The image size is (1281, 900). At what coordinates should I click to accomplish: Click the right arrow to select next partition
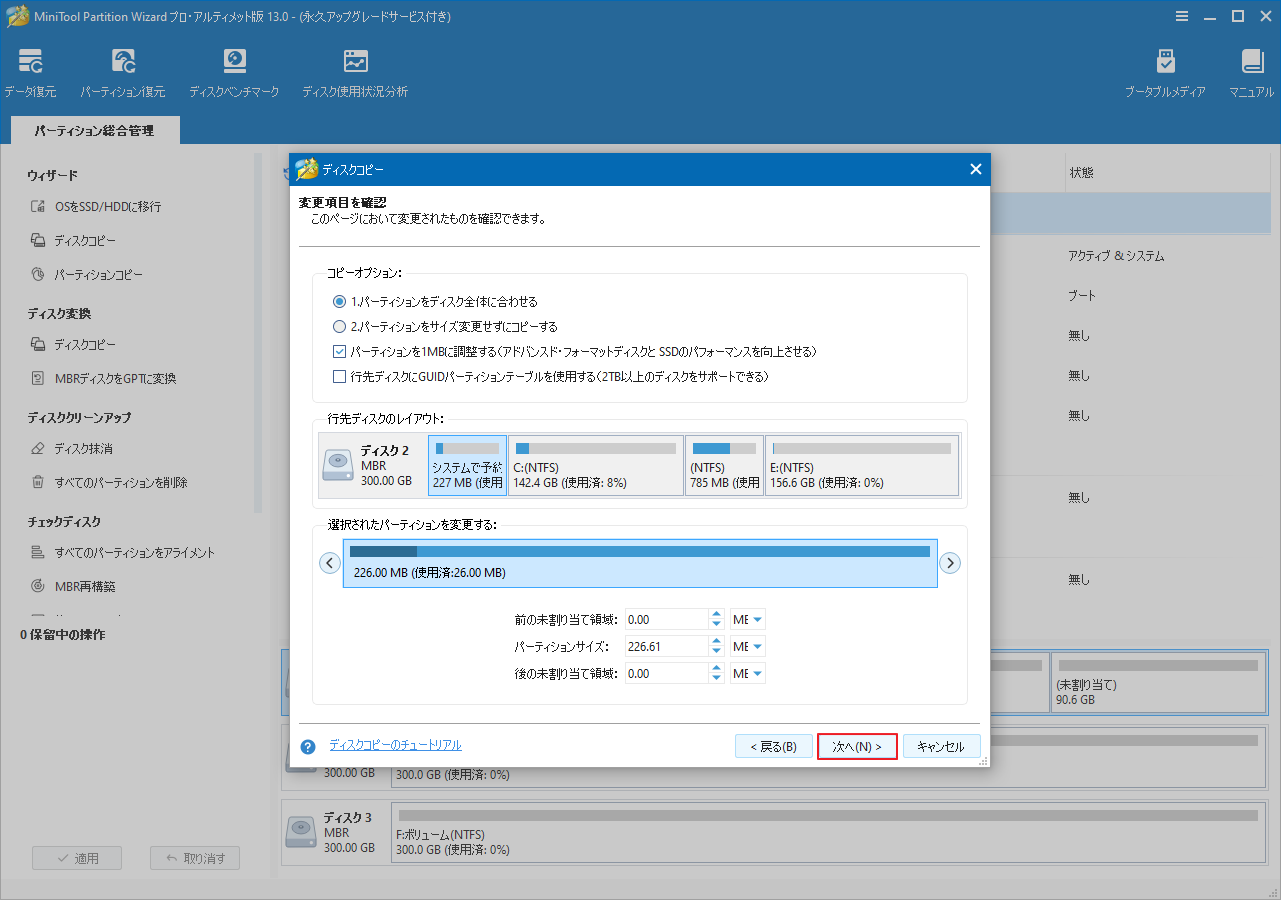click(x=950, y=563)
